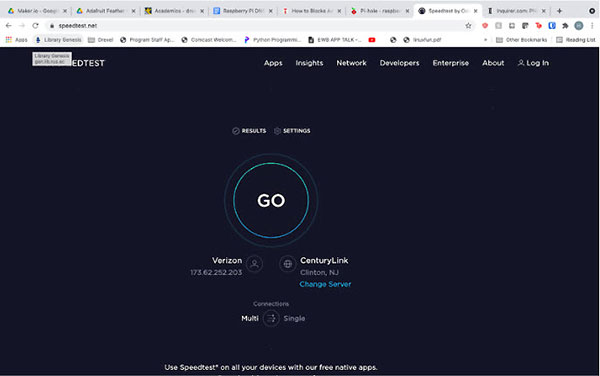This screenshot has width=600, height=376.
Task: Open the Apps menu item
Action: point(273,63)
